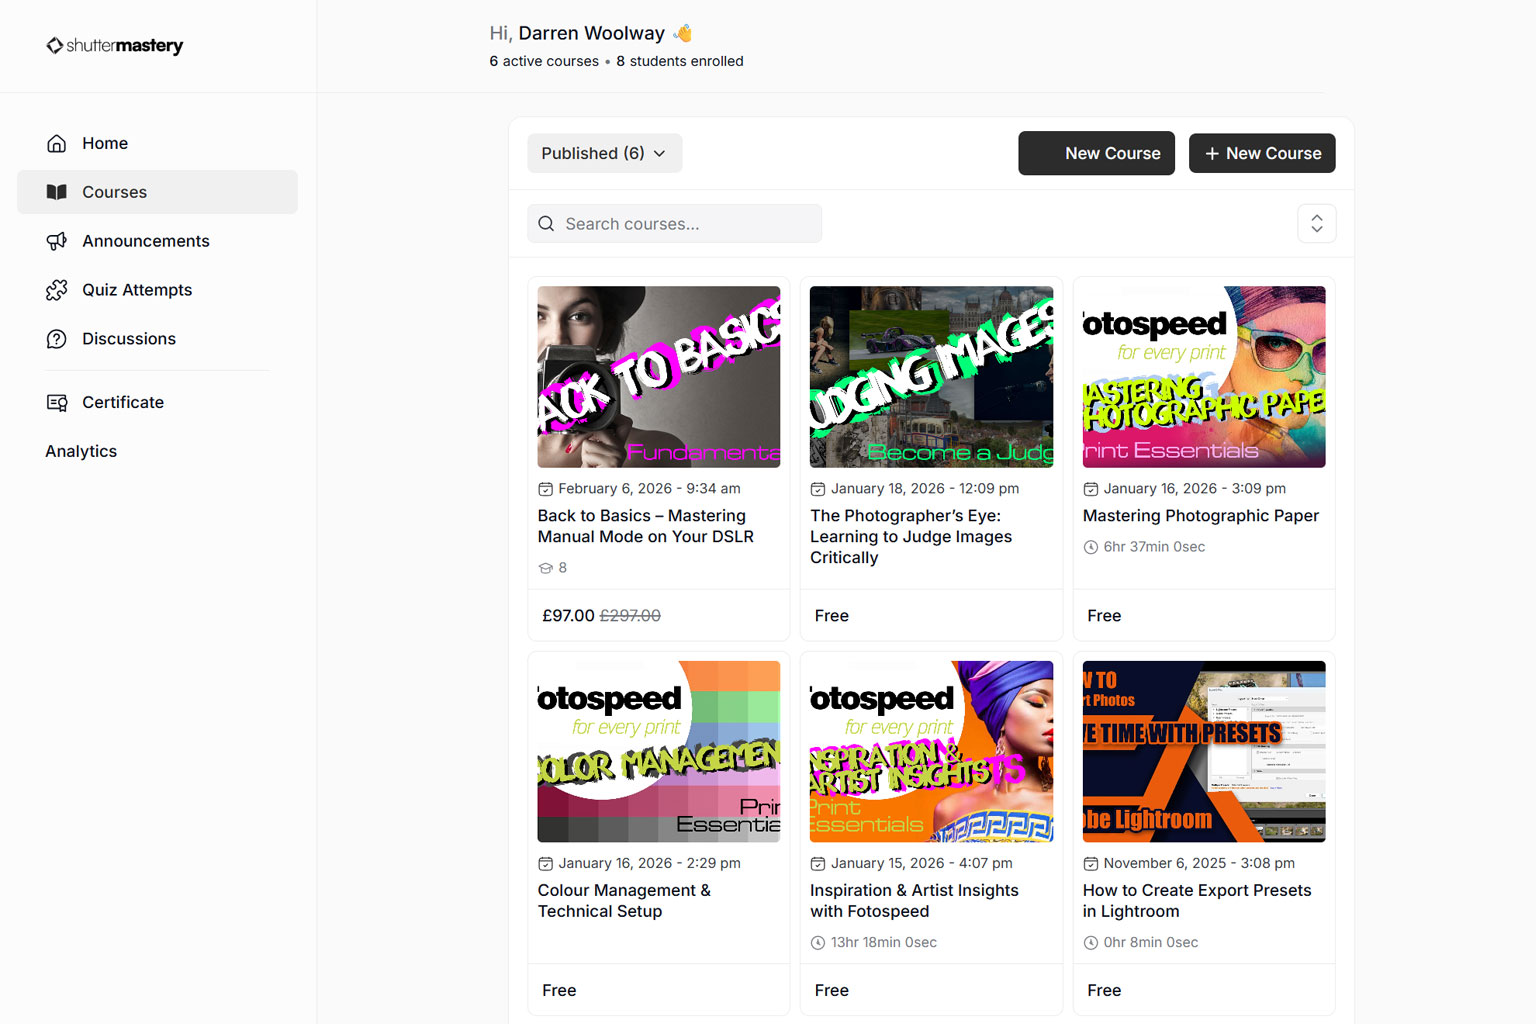Go to Quiz Attempts
This screenshot has height=1024, width=1536.
click(157, 290)
